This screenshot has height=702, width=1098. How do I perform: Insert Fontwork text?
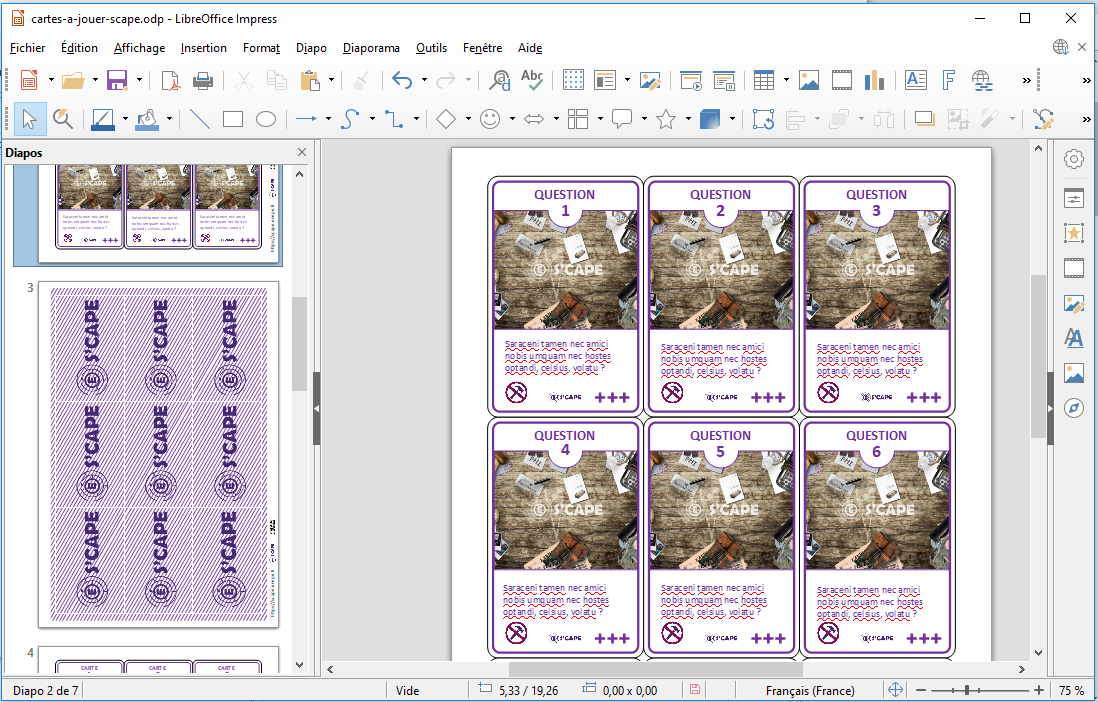coord(949,81)
